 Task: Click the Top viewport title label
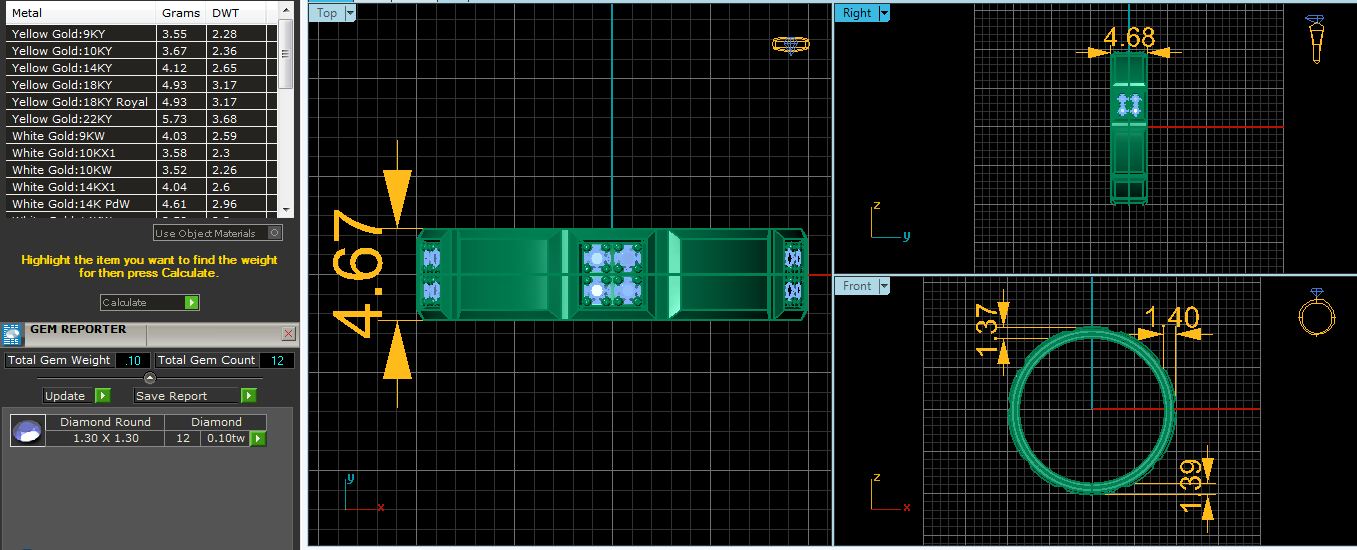pyautogui.click(x=327, y=13)
